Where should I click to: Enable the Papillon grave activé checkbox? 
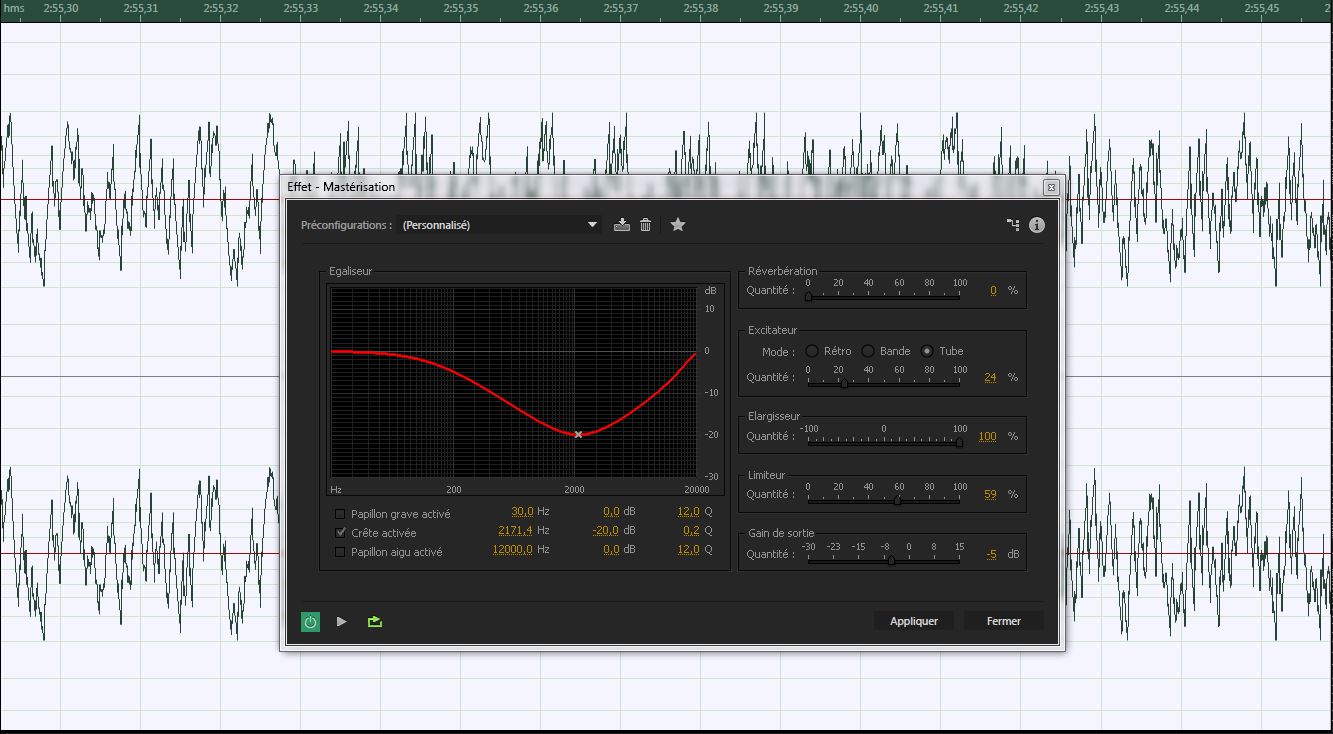(x=341, y=514)
